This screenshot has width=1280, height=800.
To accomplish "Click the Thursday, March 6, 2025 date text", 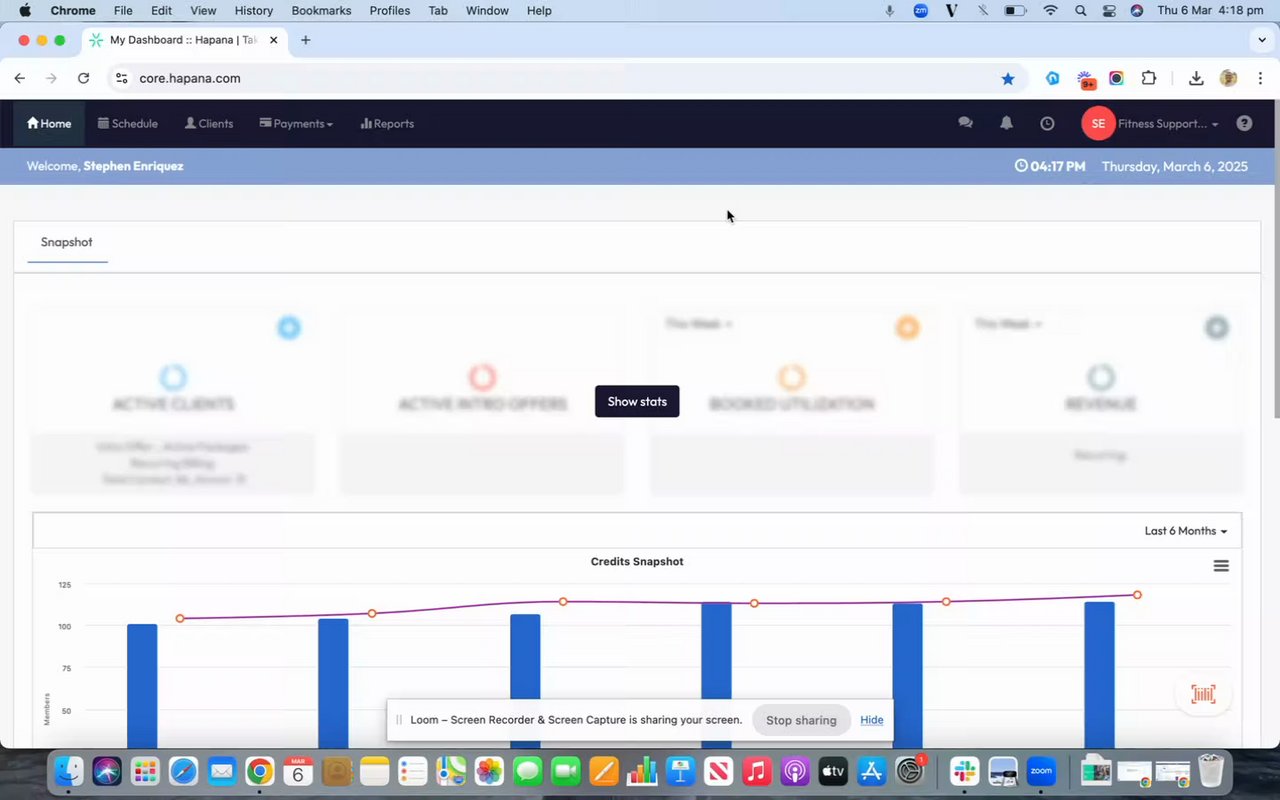I will point(1175,166).
